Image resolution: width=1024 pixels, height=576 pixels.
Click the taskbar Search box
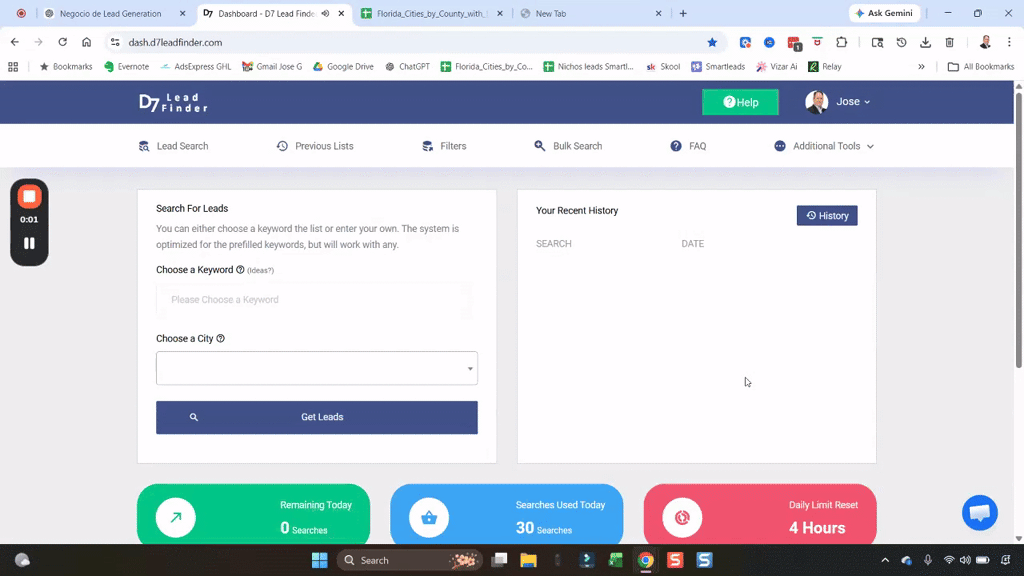point(409,560)
